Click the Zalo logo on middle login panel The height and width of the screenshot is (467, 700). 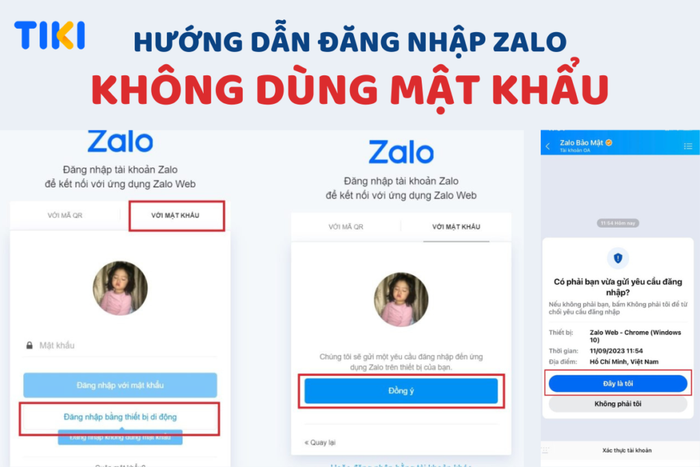(401, 152)
